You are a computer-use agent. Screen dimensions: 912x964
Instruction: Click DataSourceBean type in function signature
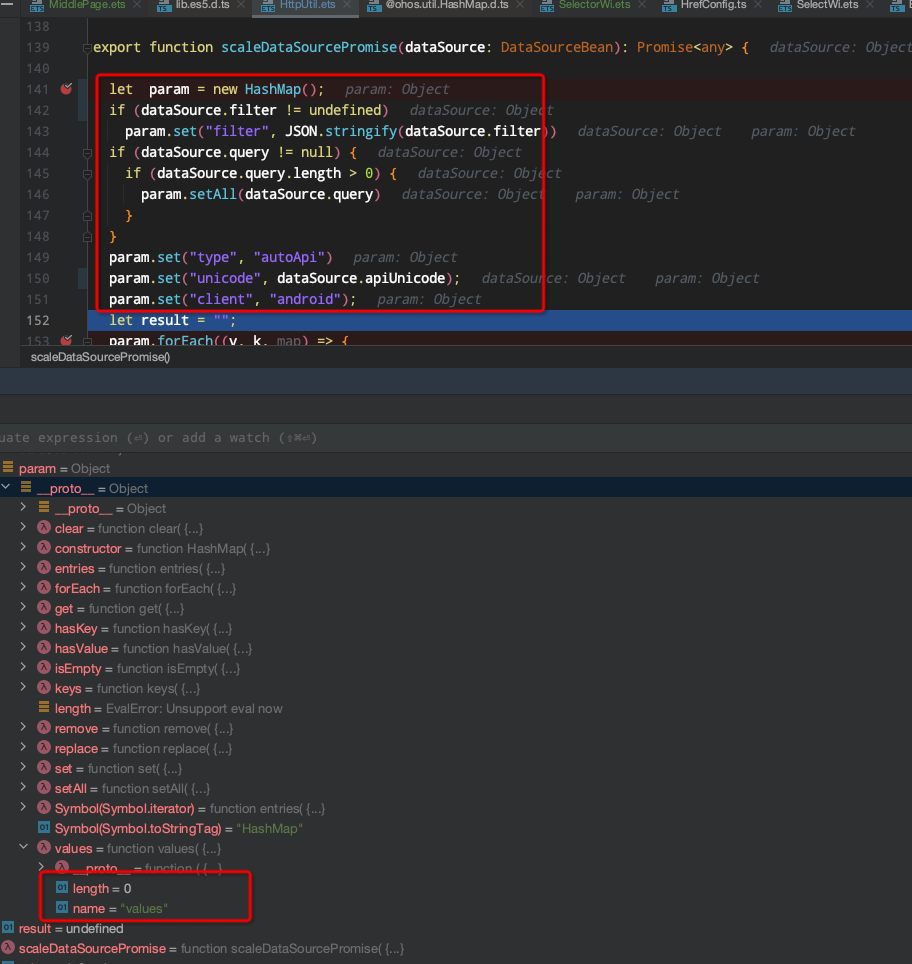click(557, 47)
